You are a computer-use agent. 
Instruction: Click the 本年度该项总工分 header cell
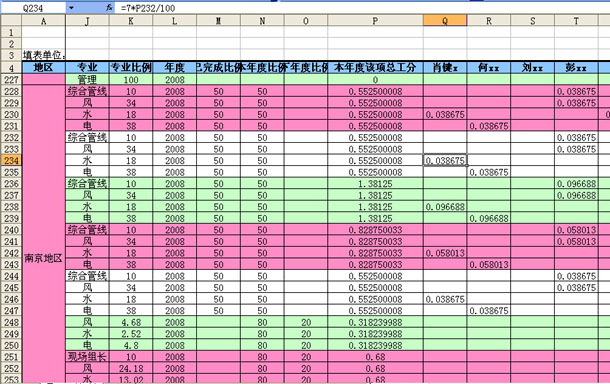point(375,68)
